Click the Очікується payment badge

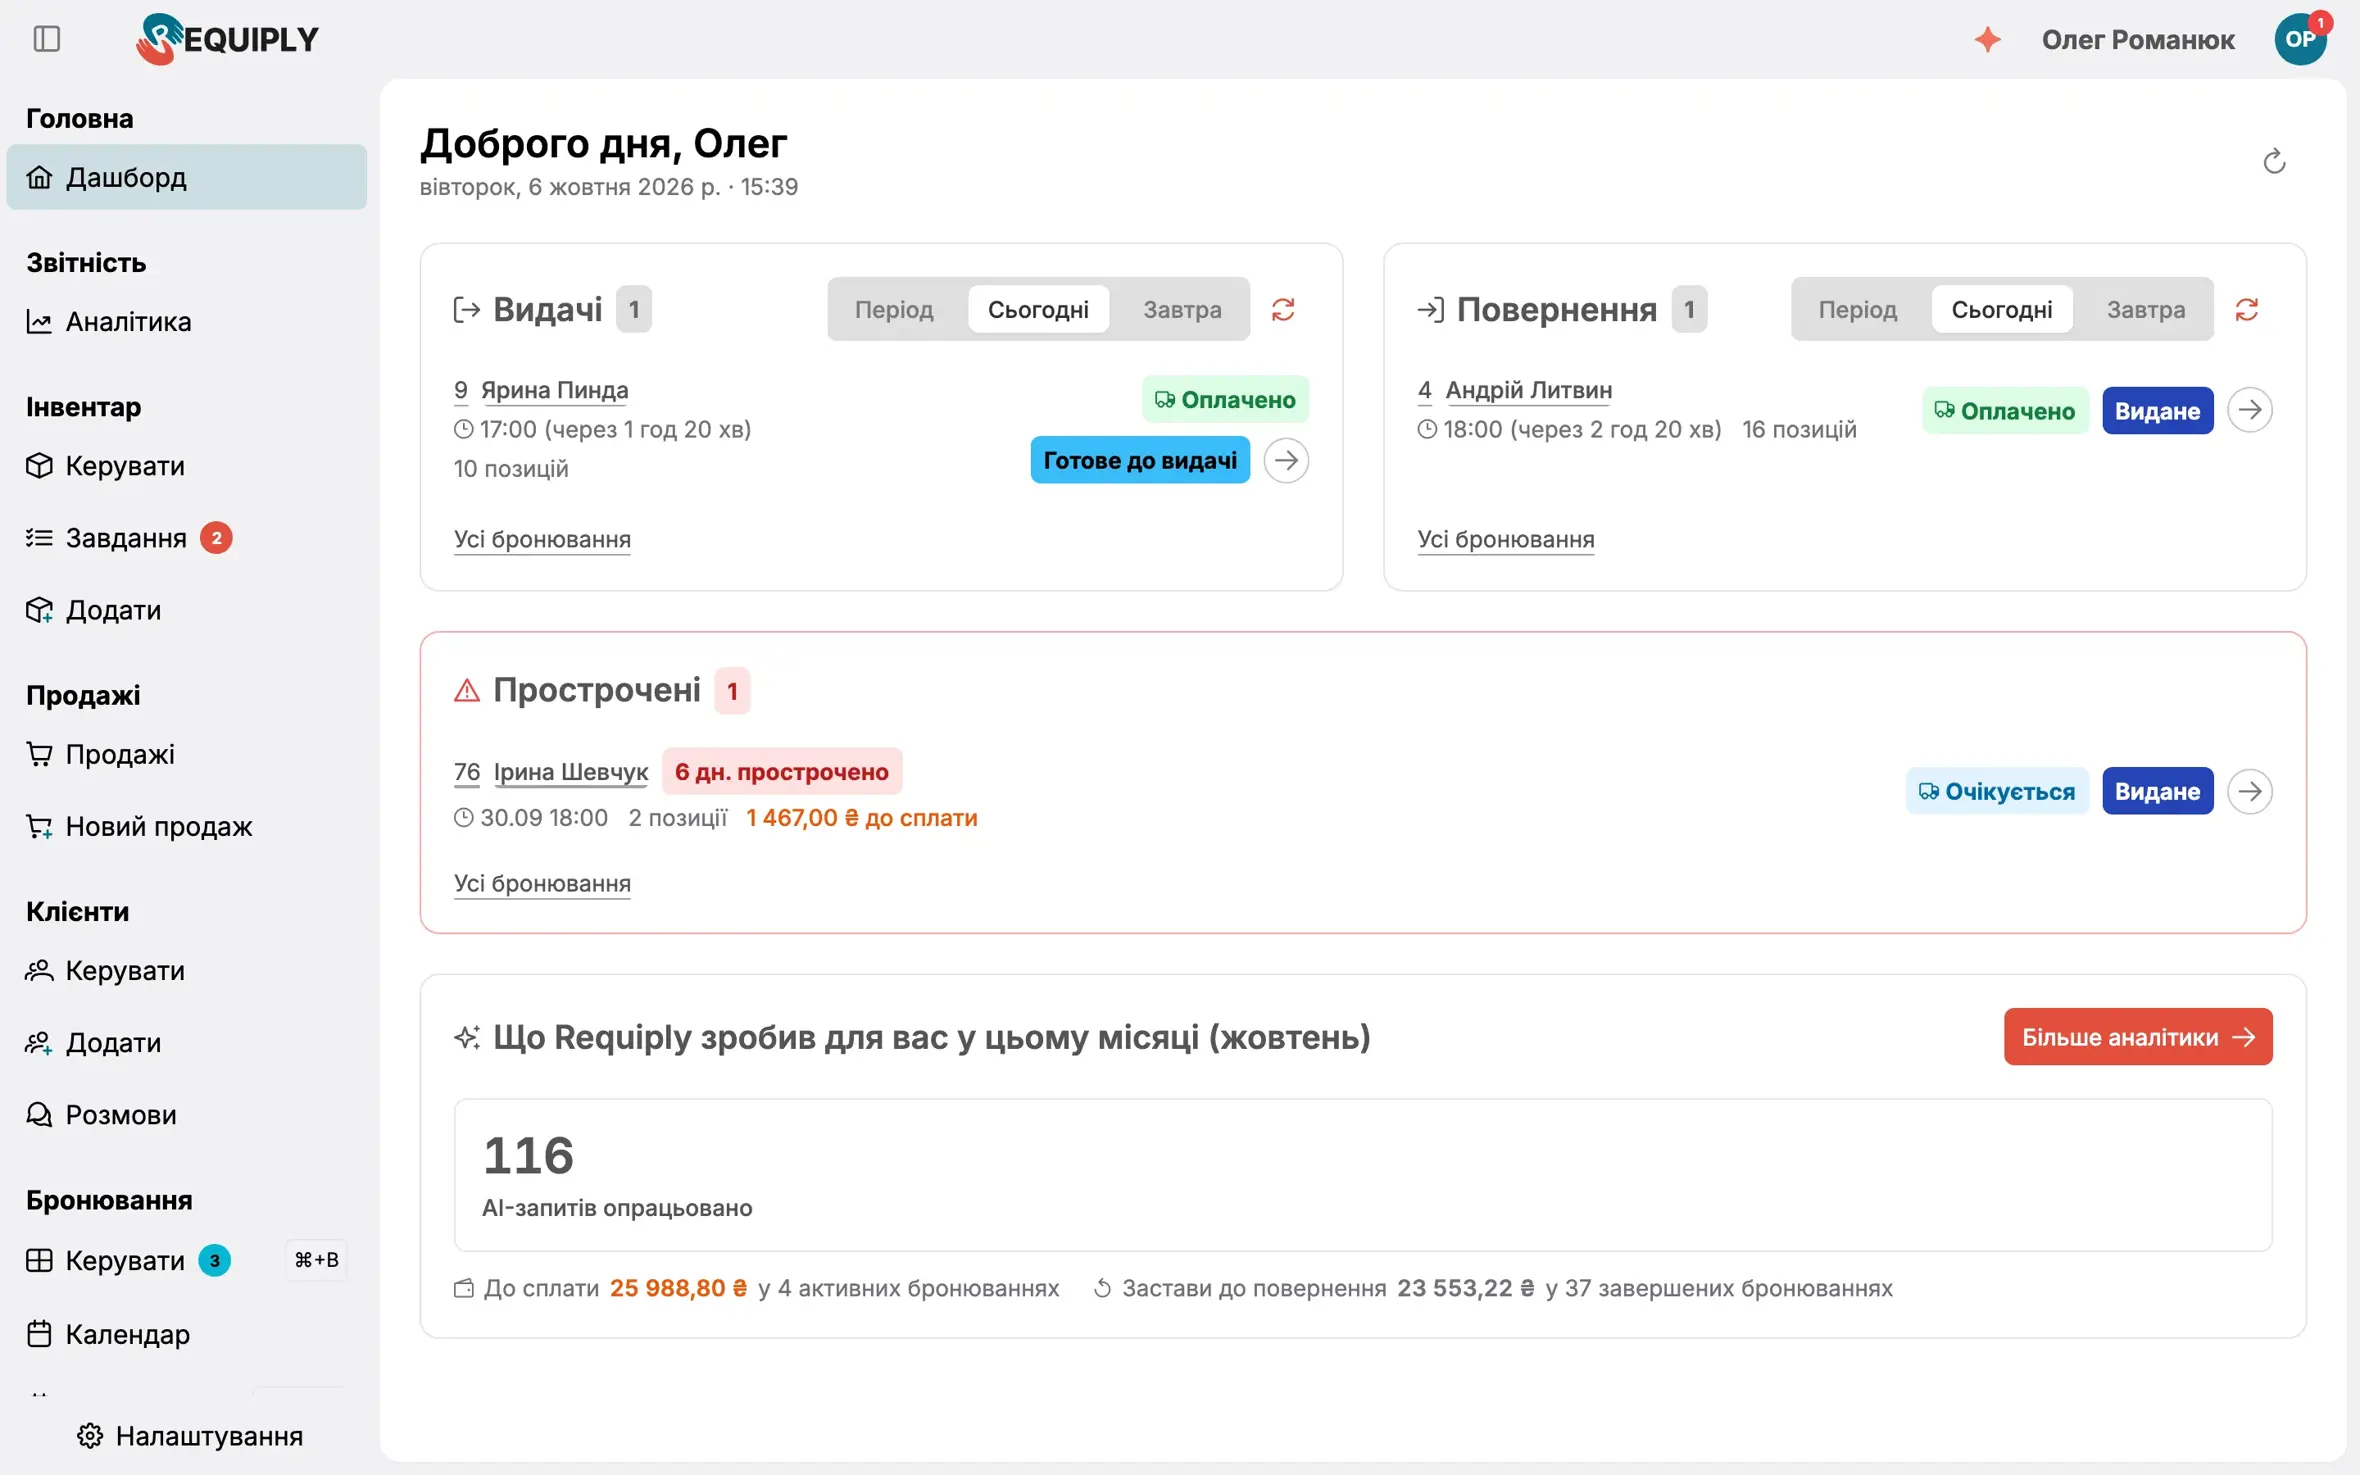(x=1996, y=791)
